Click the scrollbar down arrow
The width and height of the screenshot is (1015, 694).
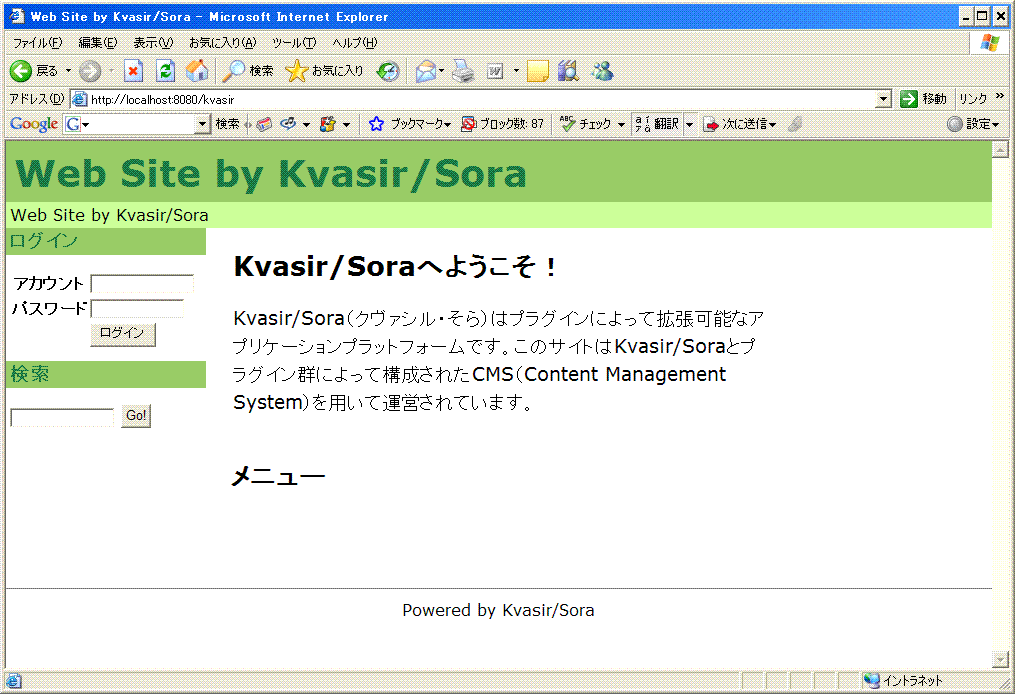[1000, 660]
